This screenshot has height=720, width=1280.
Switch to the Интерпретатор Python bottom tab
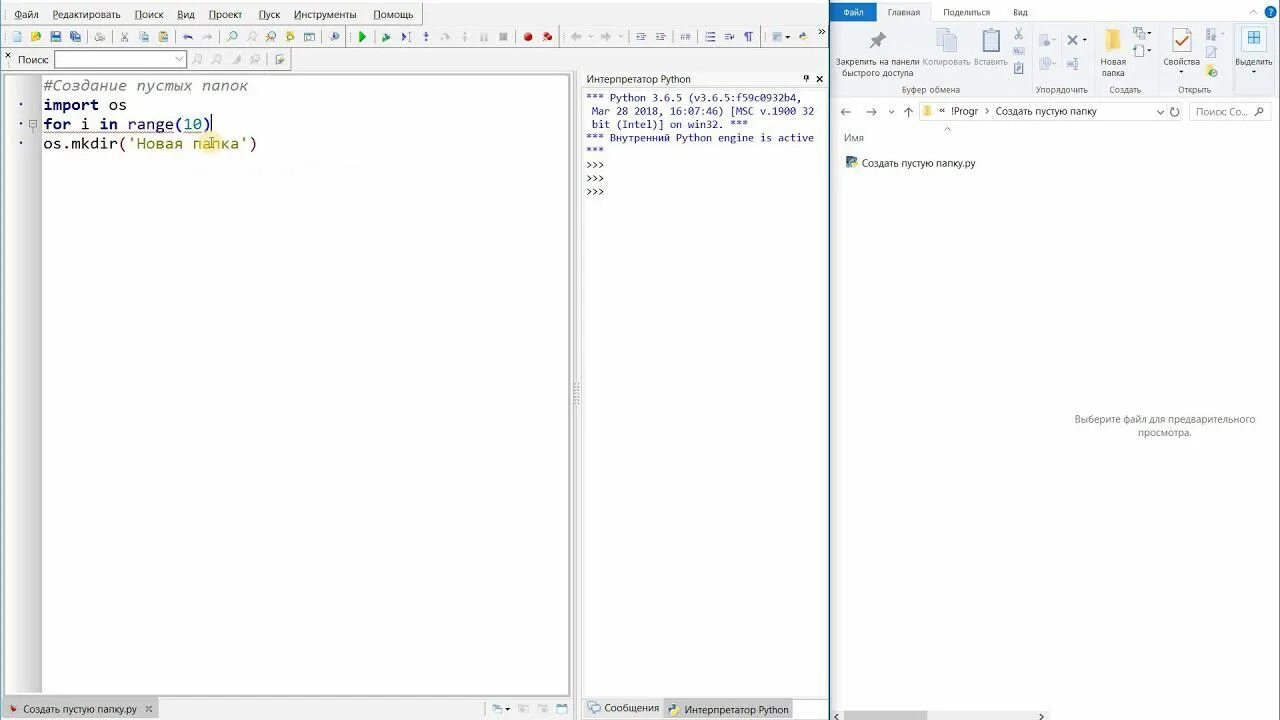coord(728,709)
